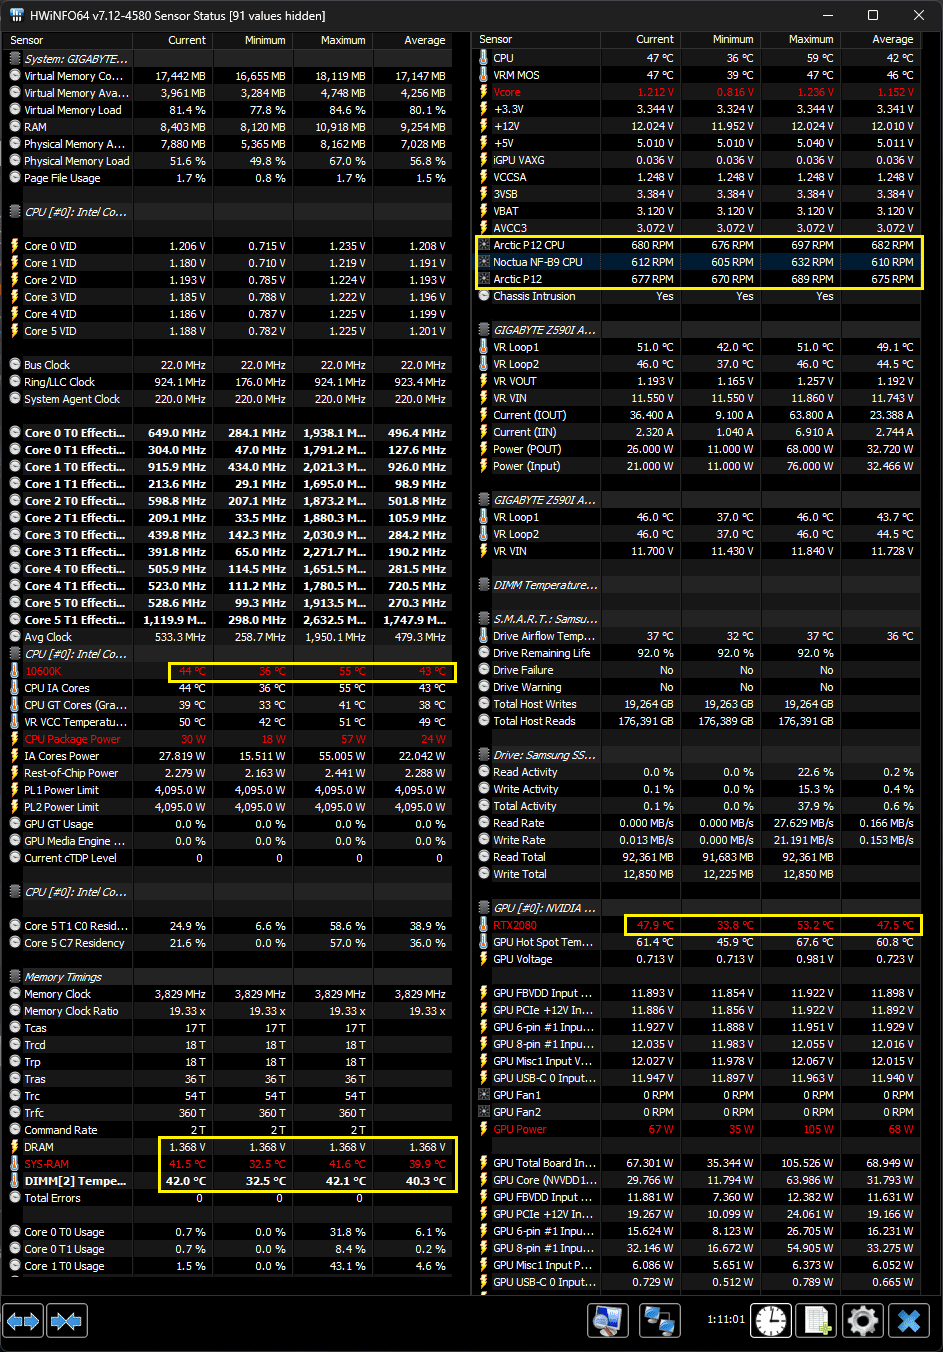
Task: Select the +12V voltage row
Action: (x=697, y=126)
